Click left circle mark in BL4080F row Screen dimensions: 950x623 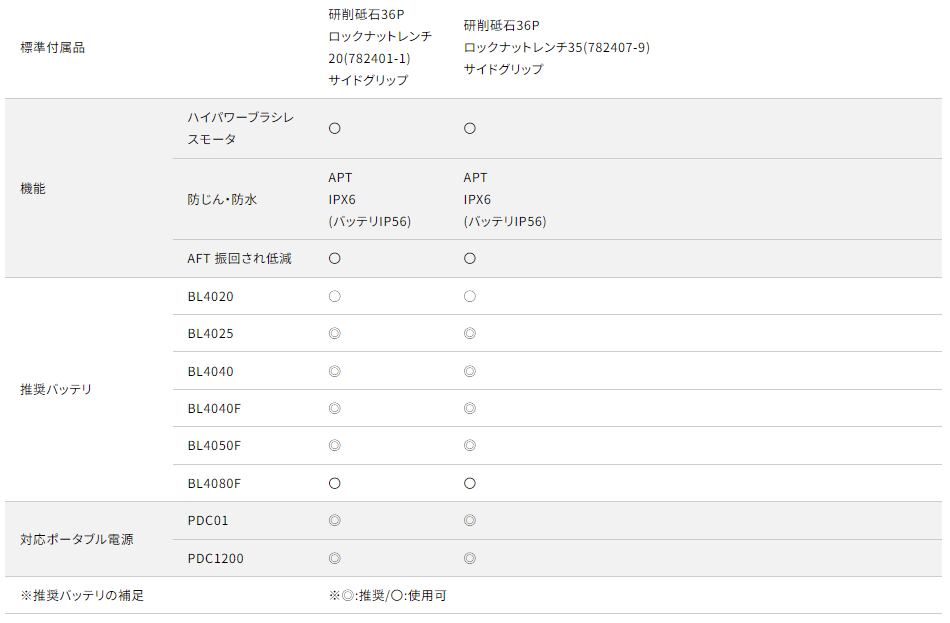click(335, 484)
